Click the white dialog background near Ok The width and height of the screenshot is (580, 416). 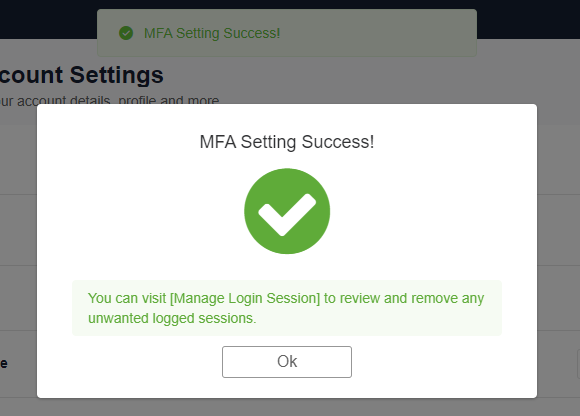pos(425,364)
